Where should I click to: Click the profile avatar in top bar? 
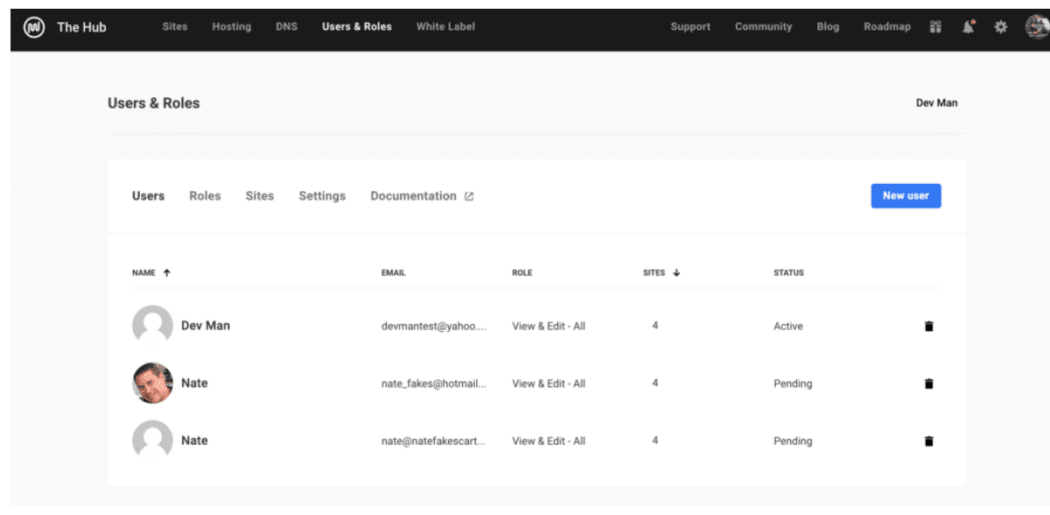pyautogui.click(x=1037, y=27)
